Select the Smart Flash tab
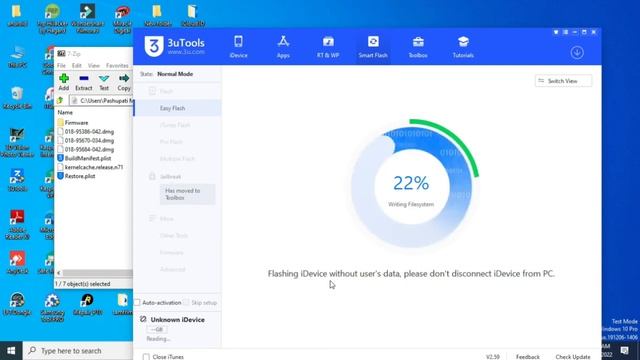640x360 pixels. [373, 47]
